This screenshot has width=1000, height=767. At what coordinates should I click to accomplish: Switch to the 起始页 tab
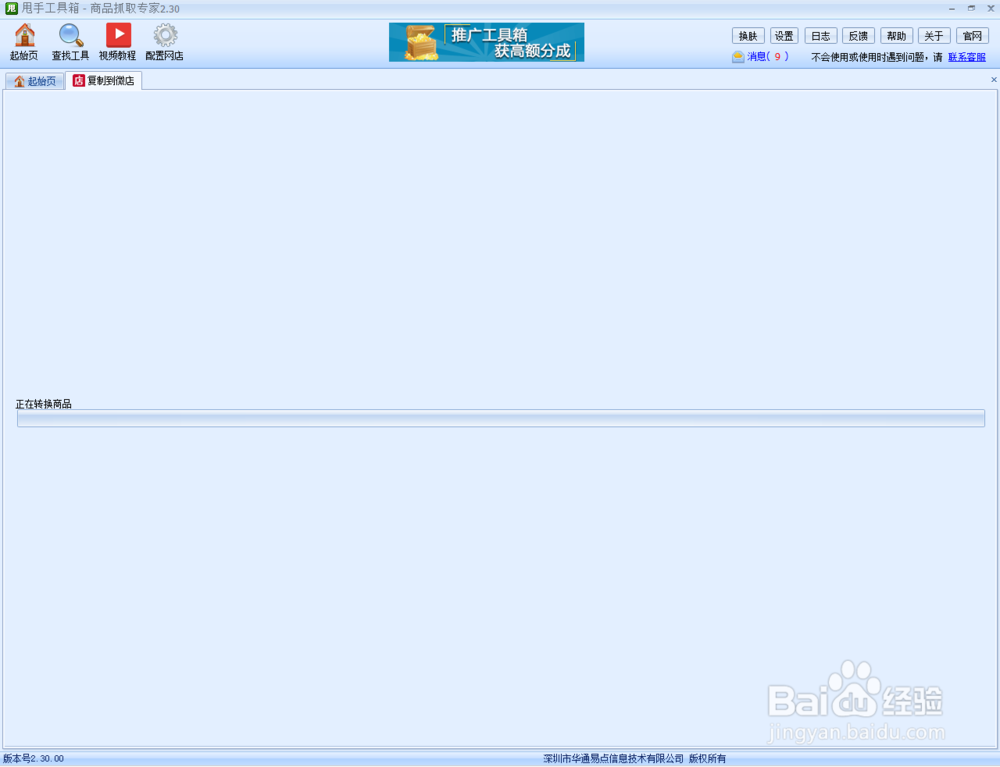coord(35,81)
